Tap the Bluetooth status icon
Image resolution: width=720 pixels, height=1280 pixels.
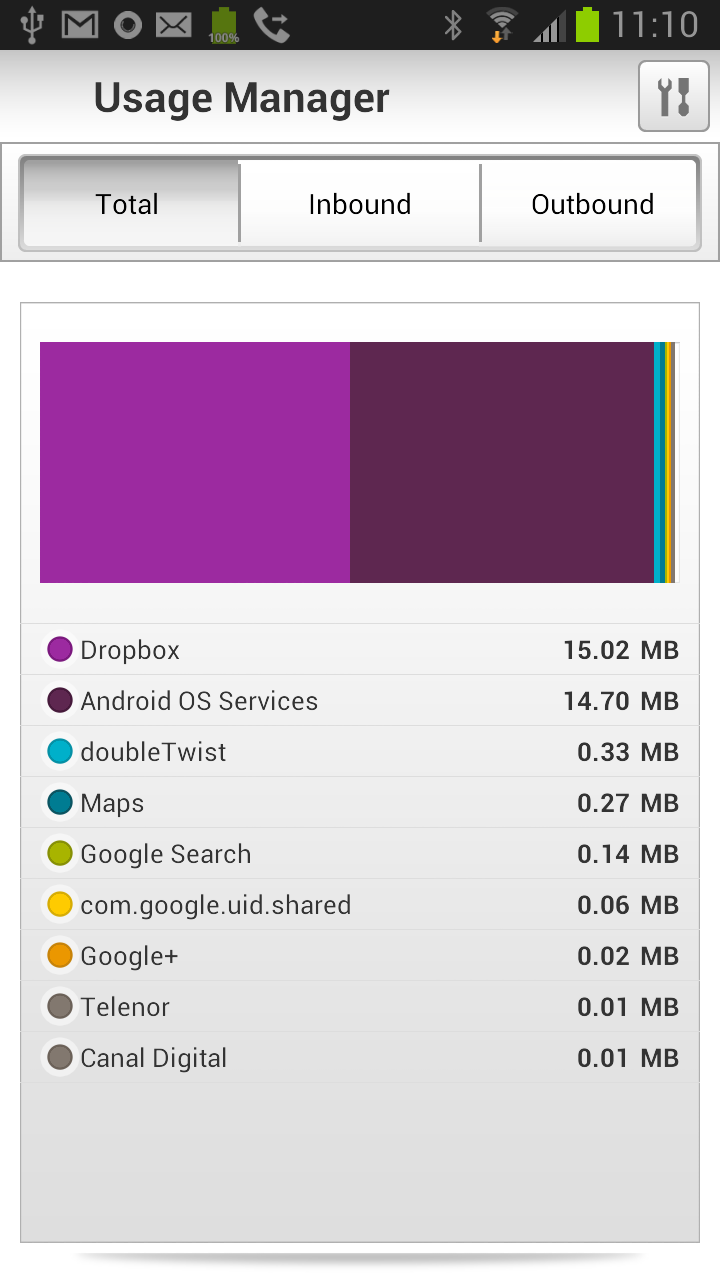(453, 25)
